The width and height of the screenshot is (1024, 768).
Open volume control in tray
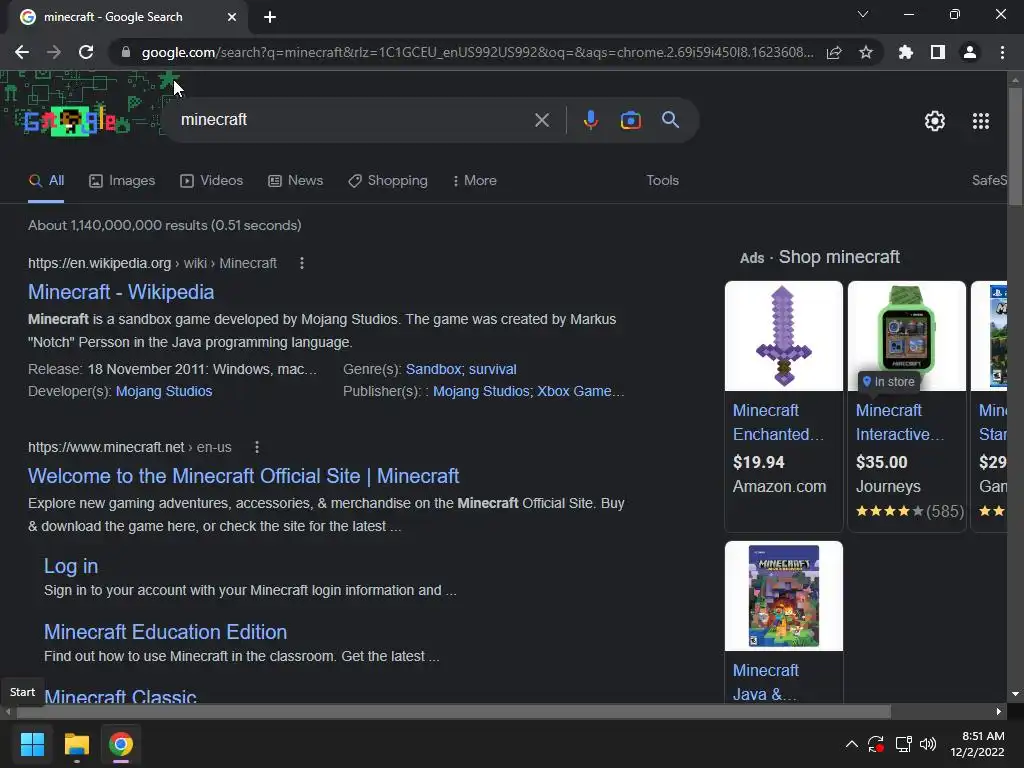(927, 744)
